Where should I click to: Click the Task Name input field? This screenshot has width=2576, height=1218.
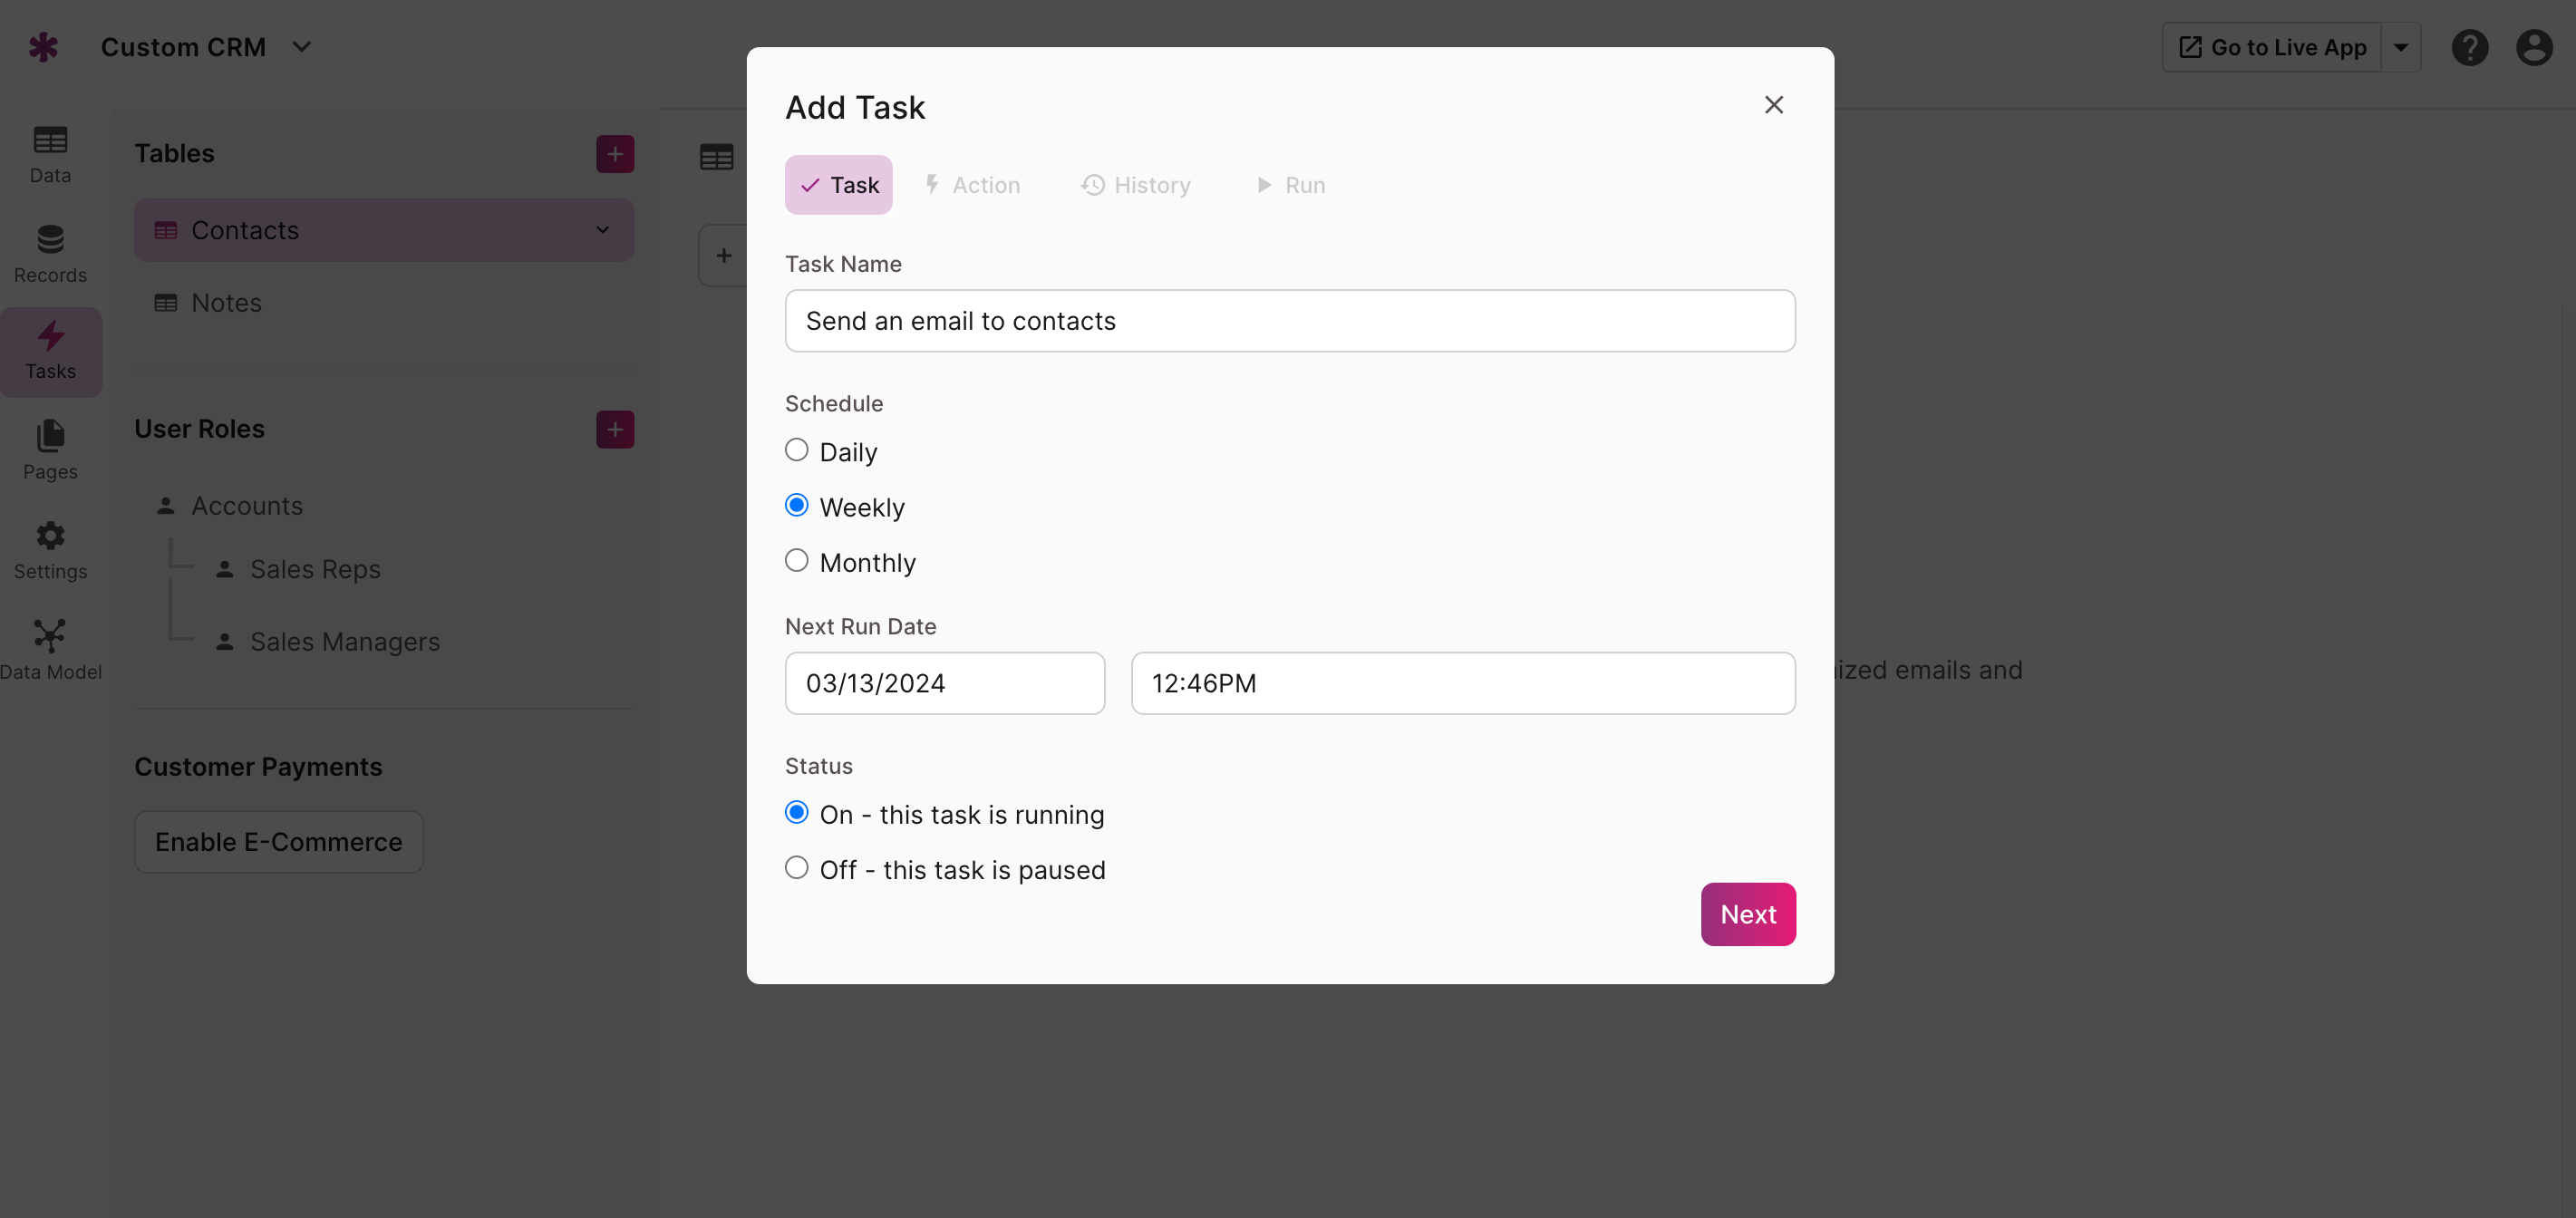1289,321
